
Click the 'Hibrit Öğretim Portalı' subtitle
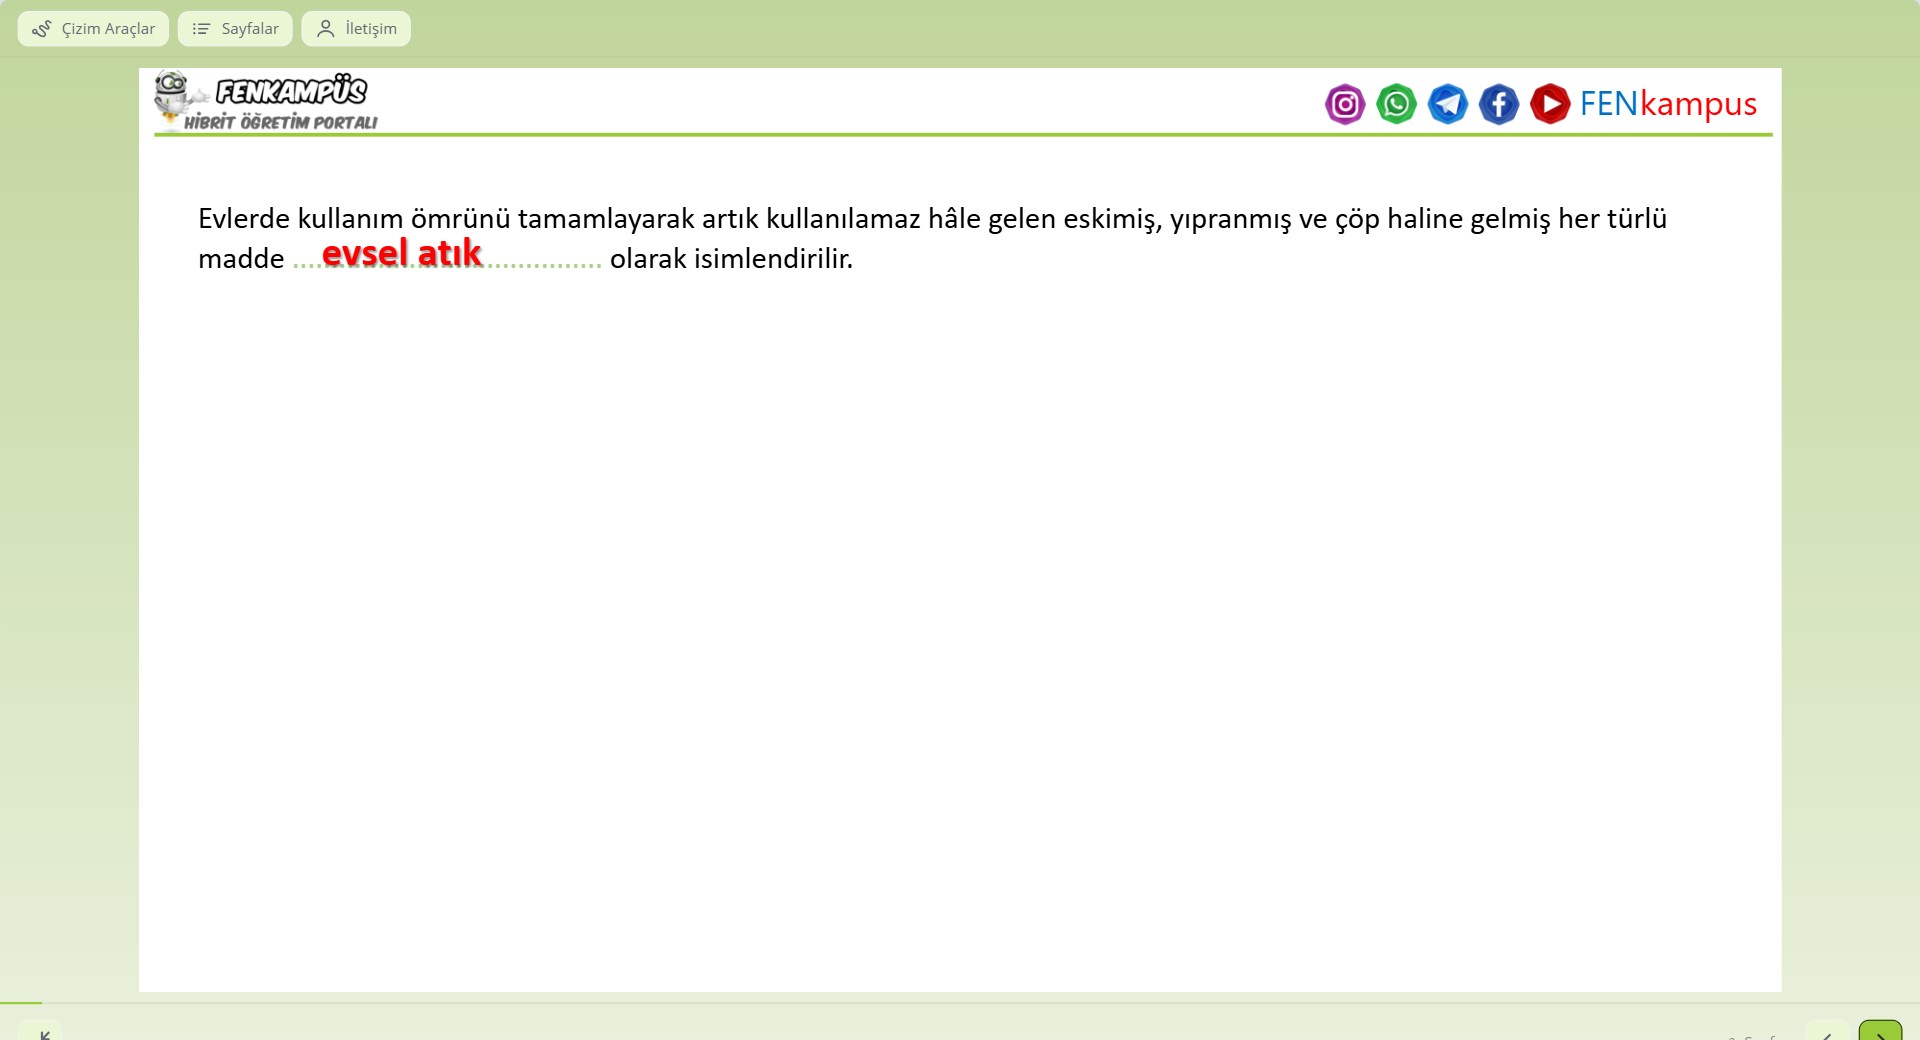tap(281, 122)
